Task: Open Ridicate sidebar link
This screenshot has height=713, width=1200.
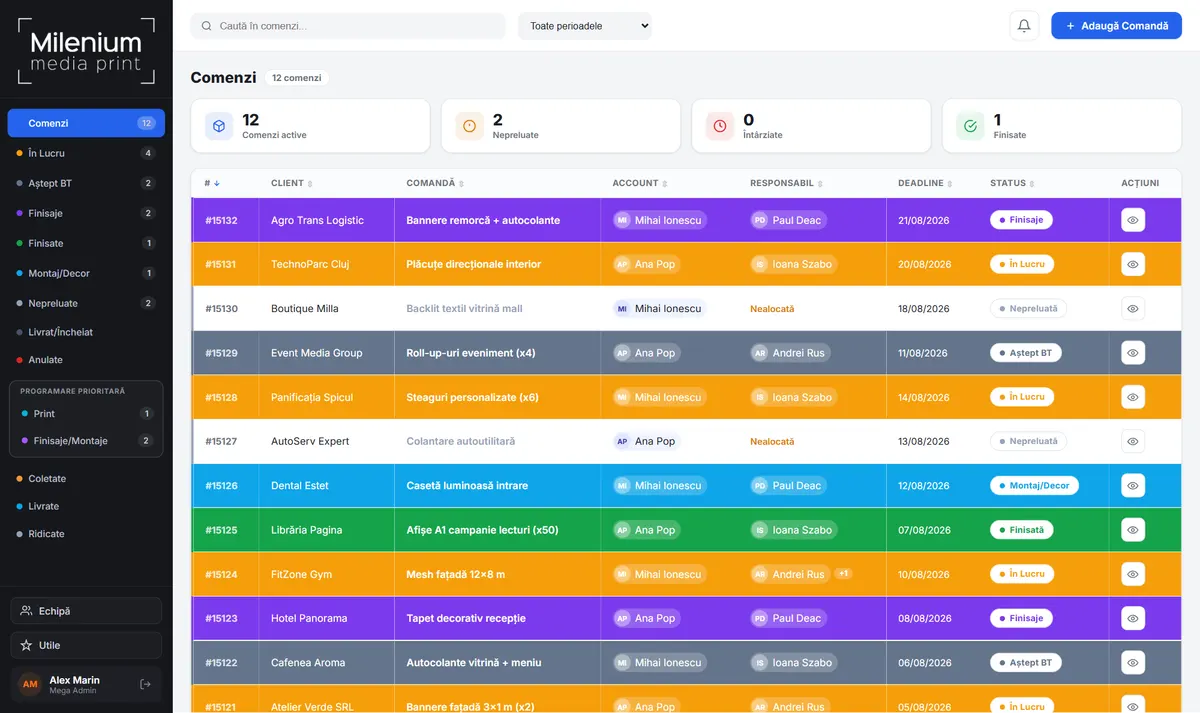Action: click(86, 534)
